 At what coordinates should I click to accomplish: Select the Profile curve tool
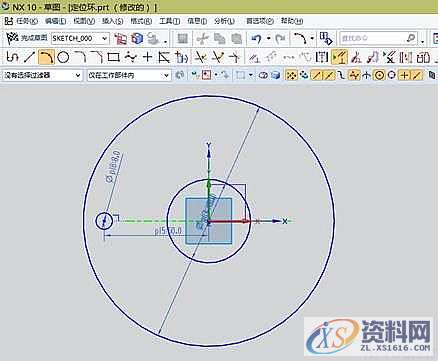[12, 57]
